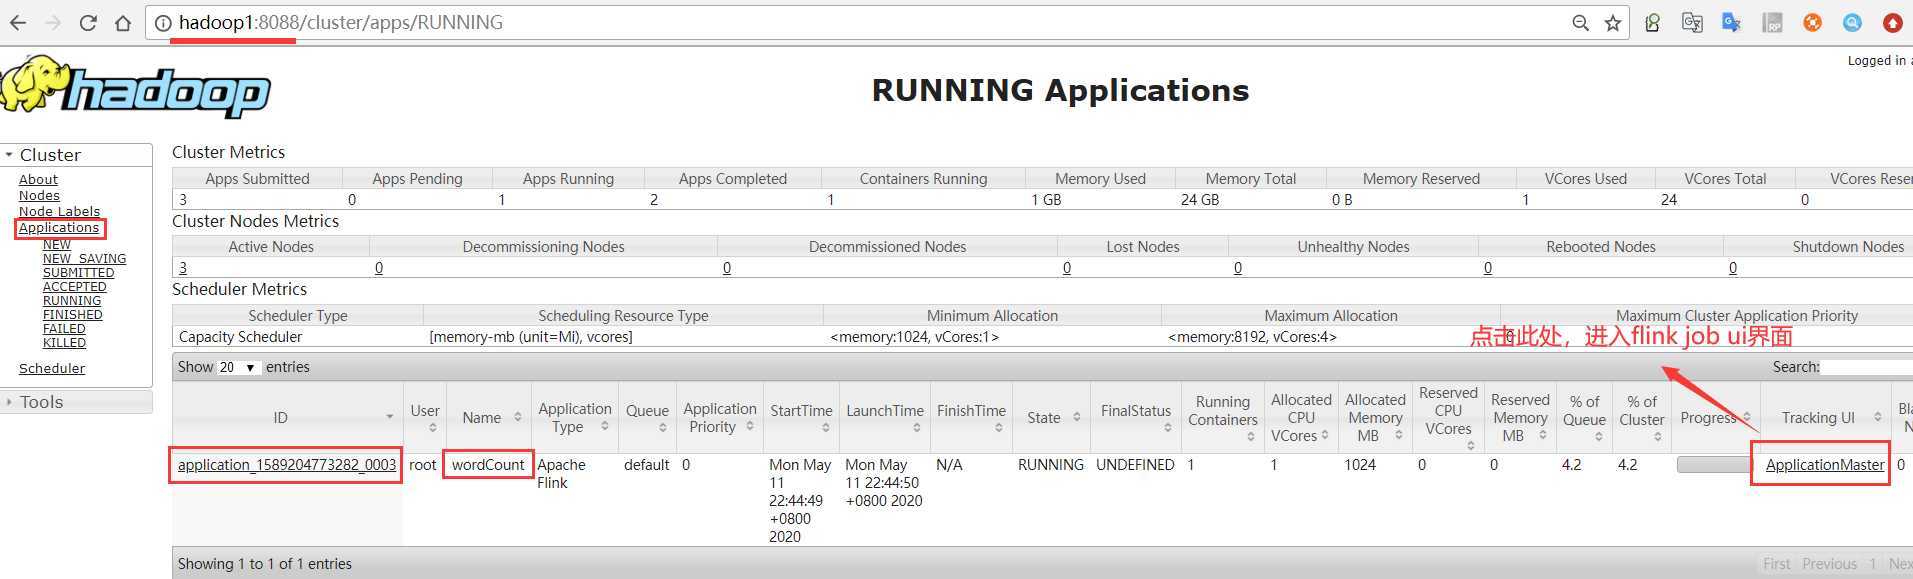
Task: Click the Decommissioning Nodes count 0 link
Action: coord(379,267)
